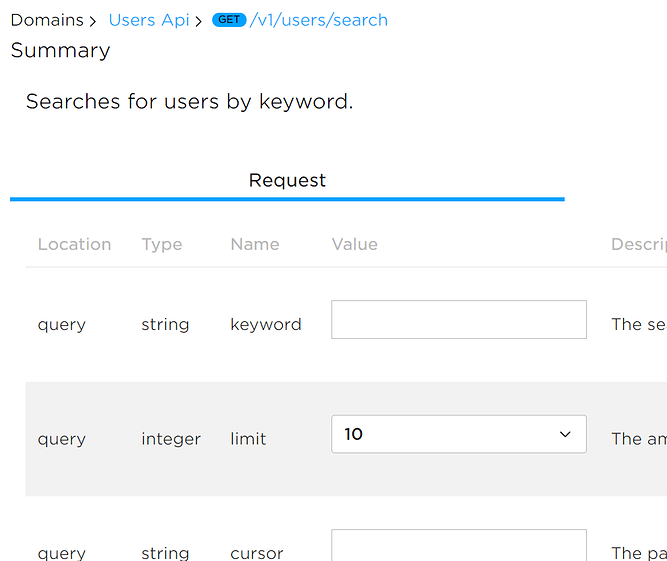667x561 pixels.
Task: Open the Users Api breadcrumb link
Action: click(x=148, y=20)
